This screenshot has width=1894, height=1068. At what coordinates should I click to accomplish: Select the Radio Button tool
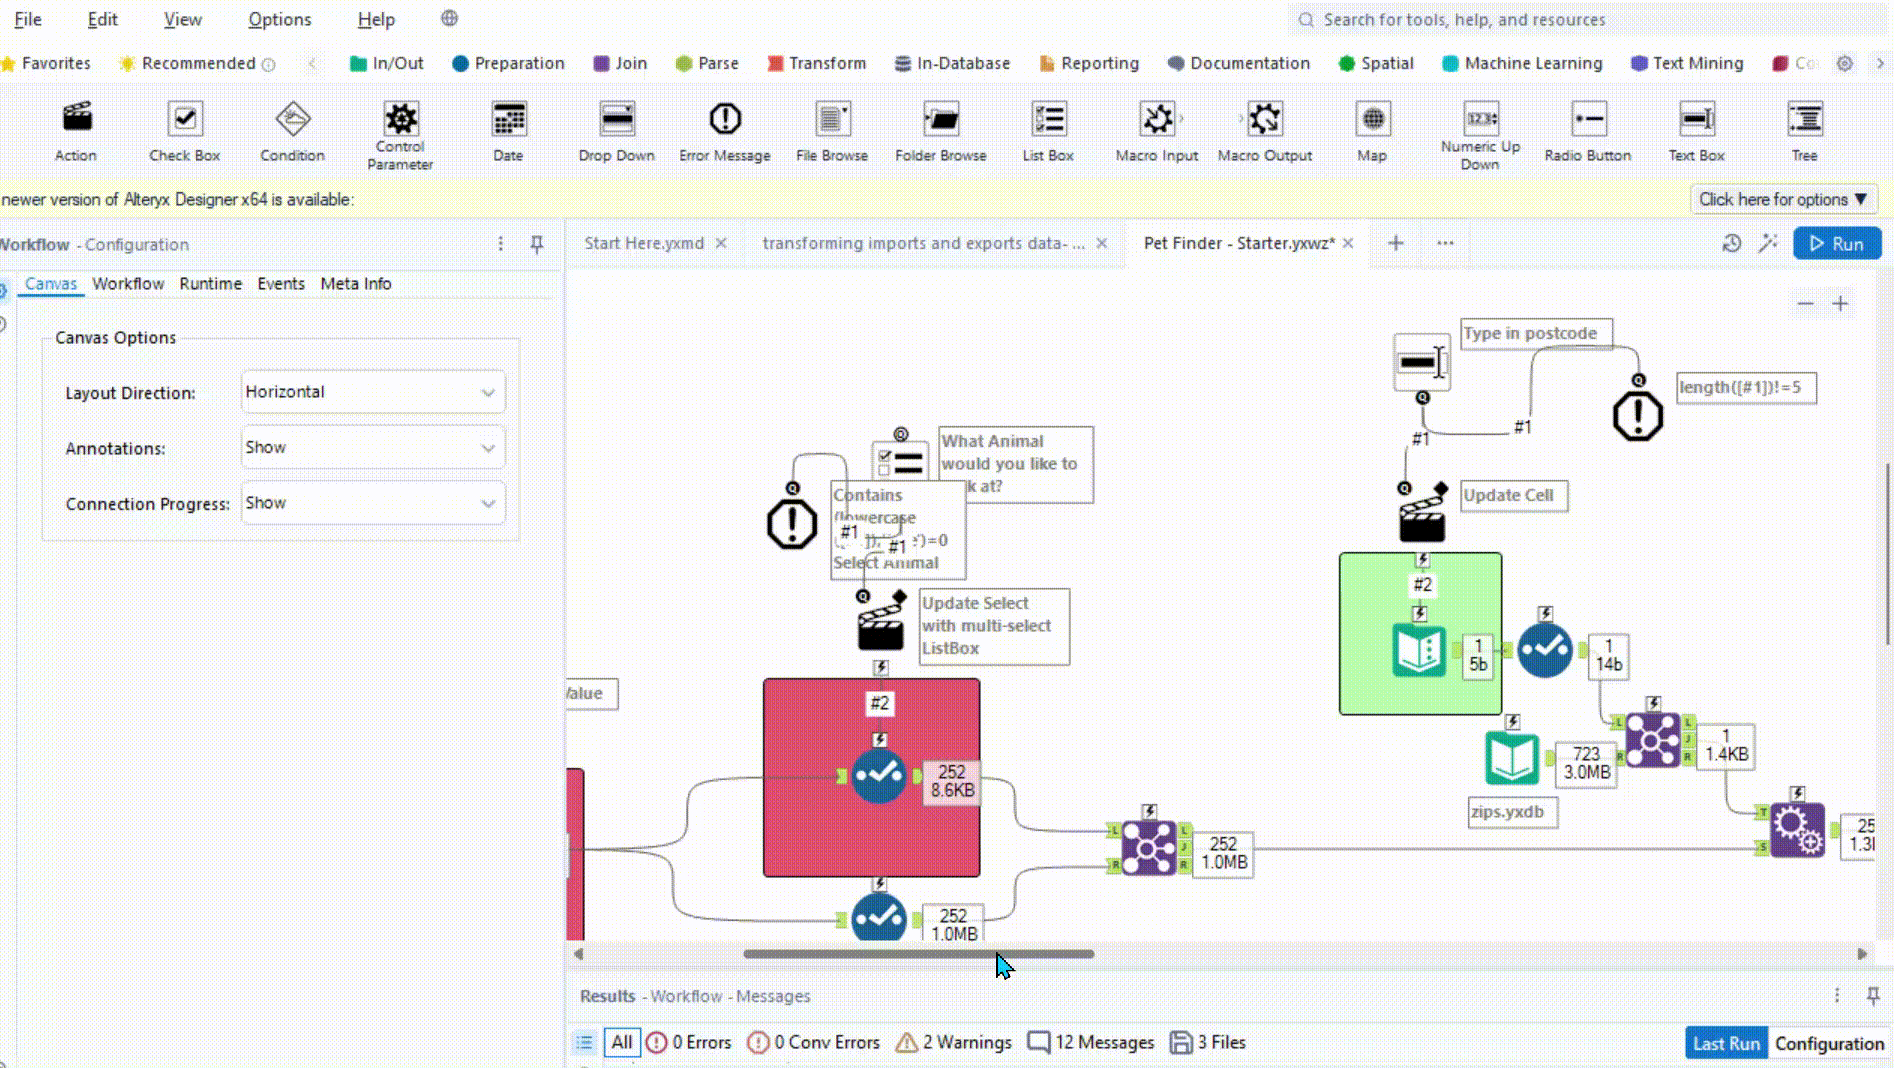1588,119
